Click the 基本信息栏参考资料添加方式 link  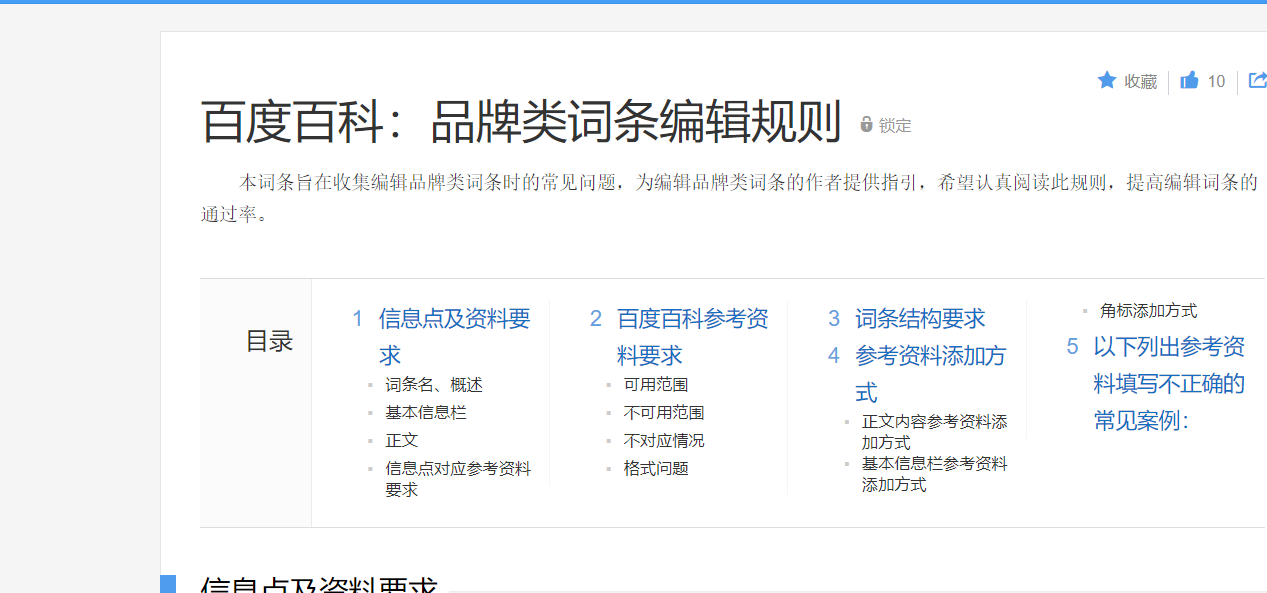click(x=934, y=473)
